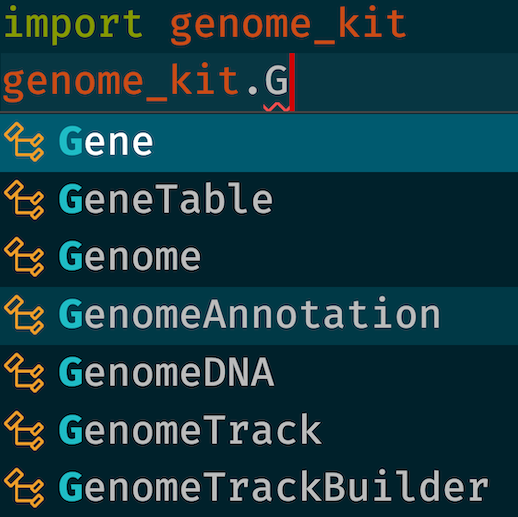
Task: Click the class icon next to Genome
Action: (24, 257)
